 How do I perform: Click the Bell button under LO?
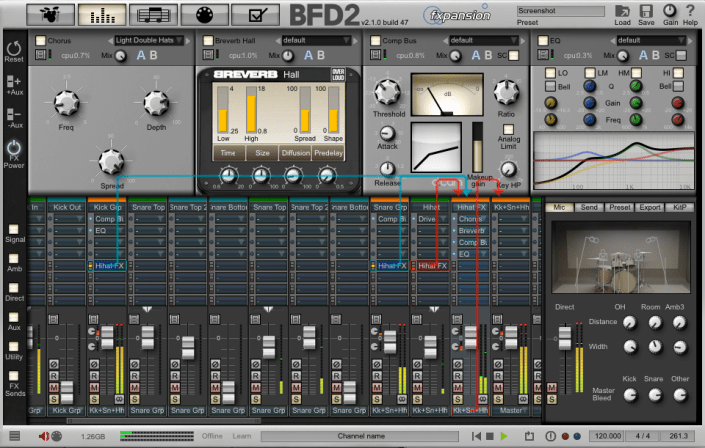coord(551,87)
